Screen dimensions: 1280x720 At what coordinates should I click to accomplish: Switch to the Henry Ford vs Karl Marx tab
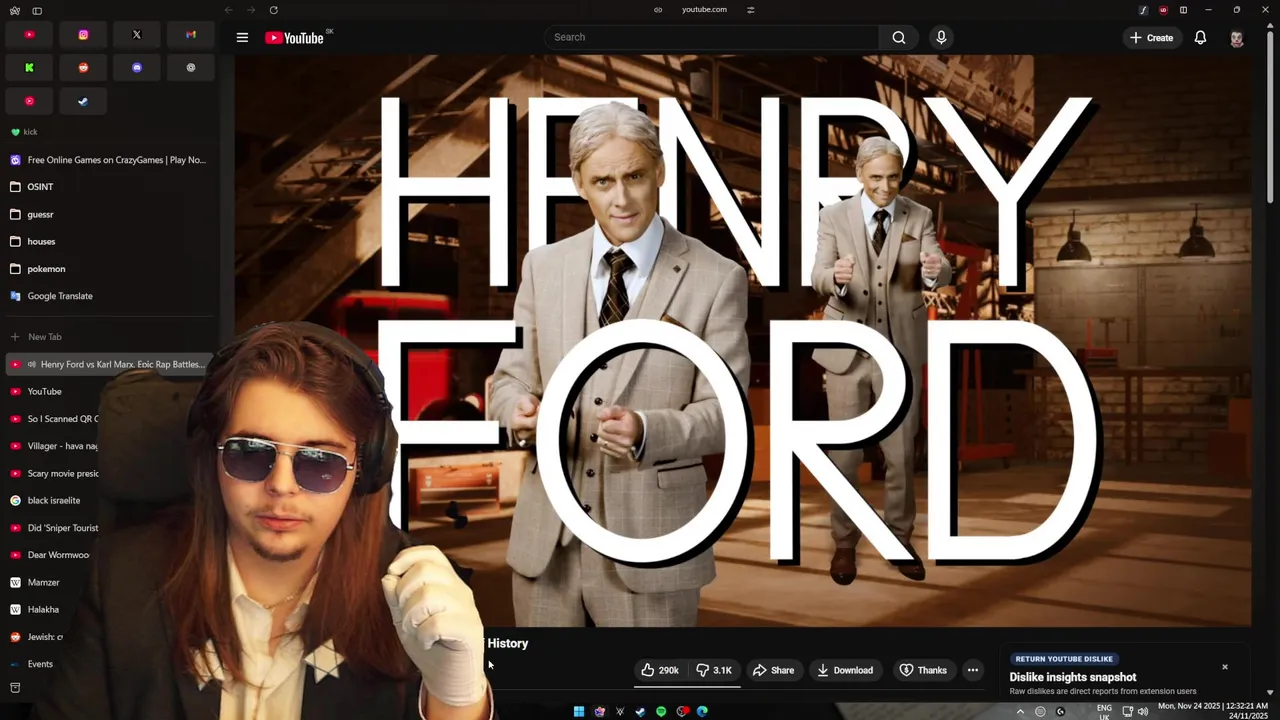(x=108, y=364)
